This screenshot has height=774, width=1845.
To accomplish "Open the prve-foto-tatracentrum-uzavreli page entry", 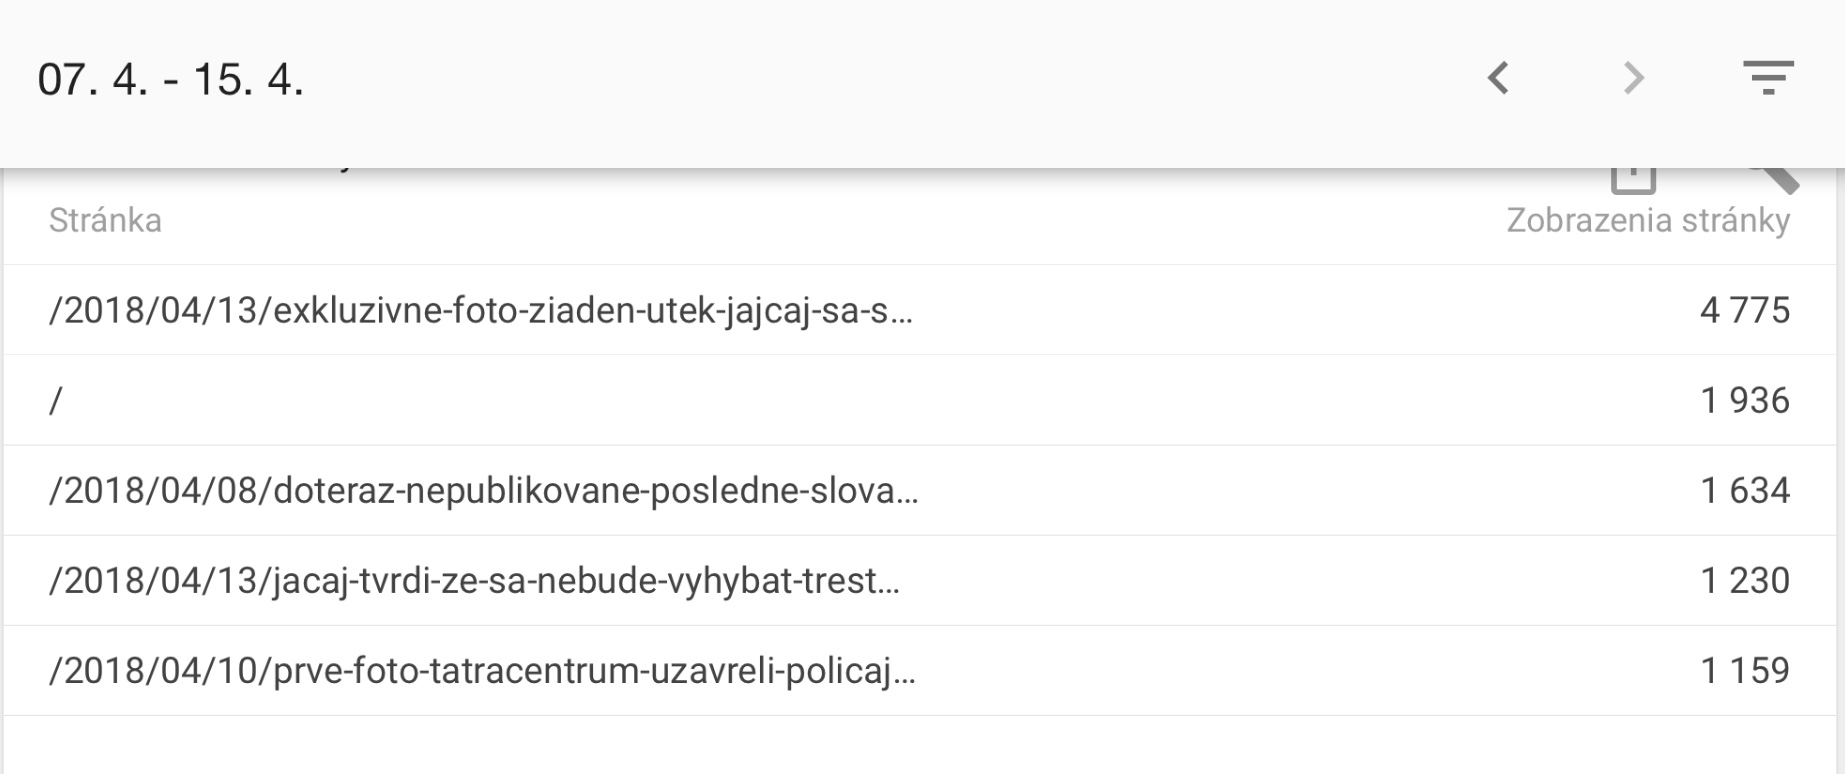I will point(482,671).
